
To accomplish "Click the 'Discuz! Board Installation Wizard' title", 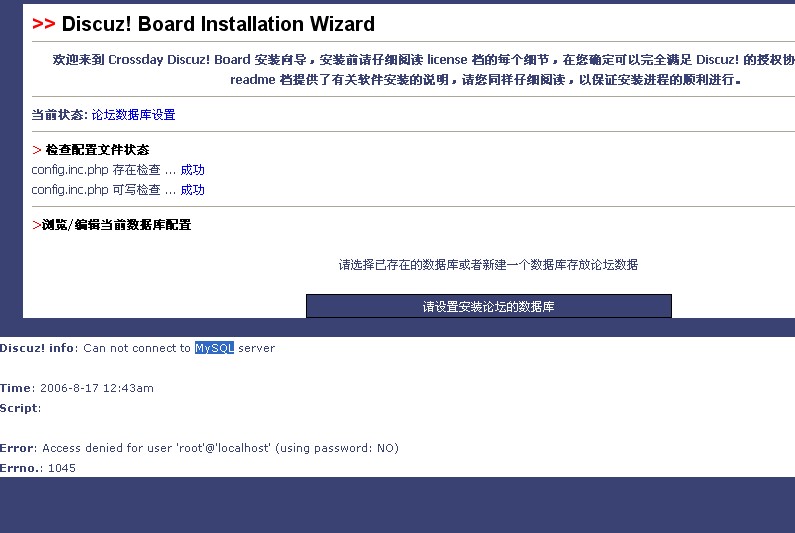I will pos(218,24).
